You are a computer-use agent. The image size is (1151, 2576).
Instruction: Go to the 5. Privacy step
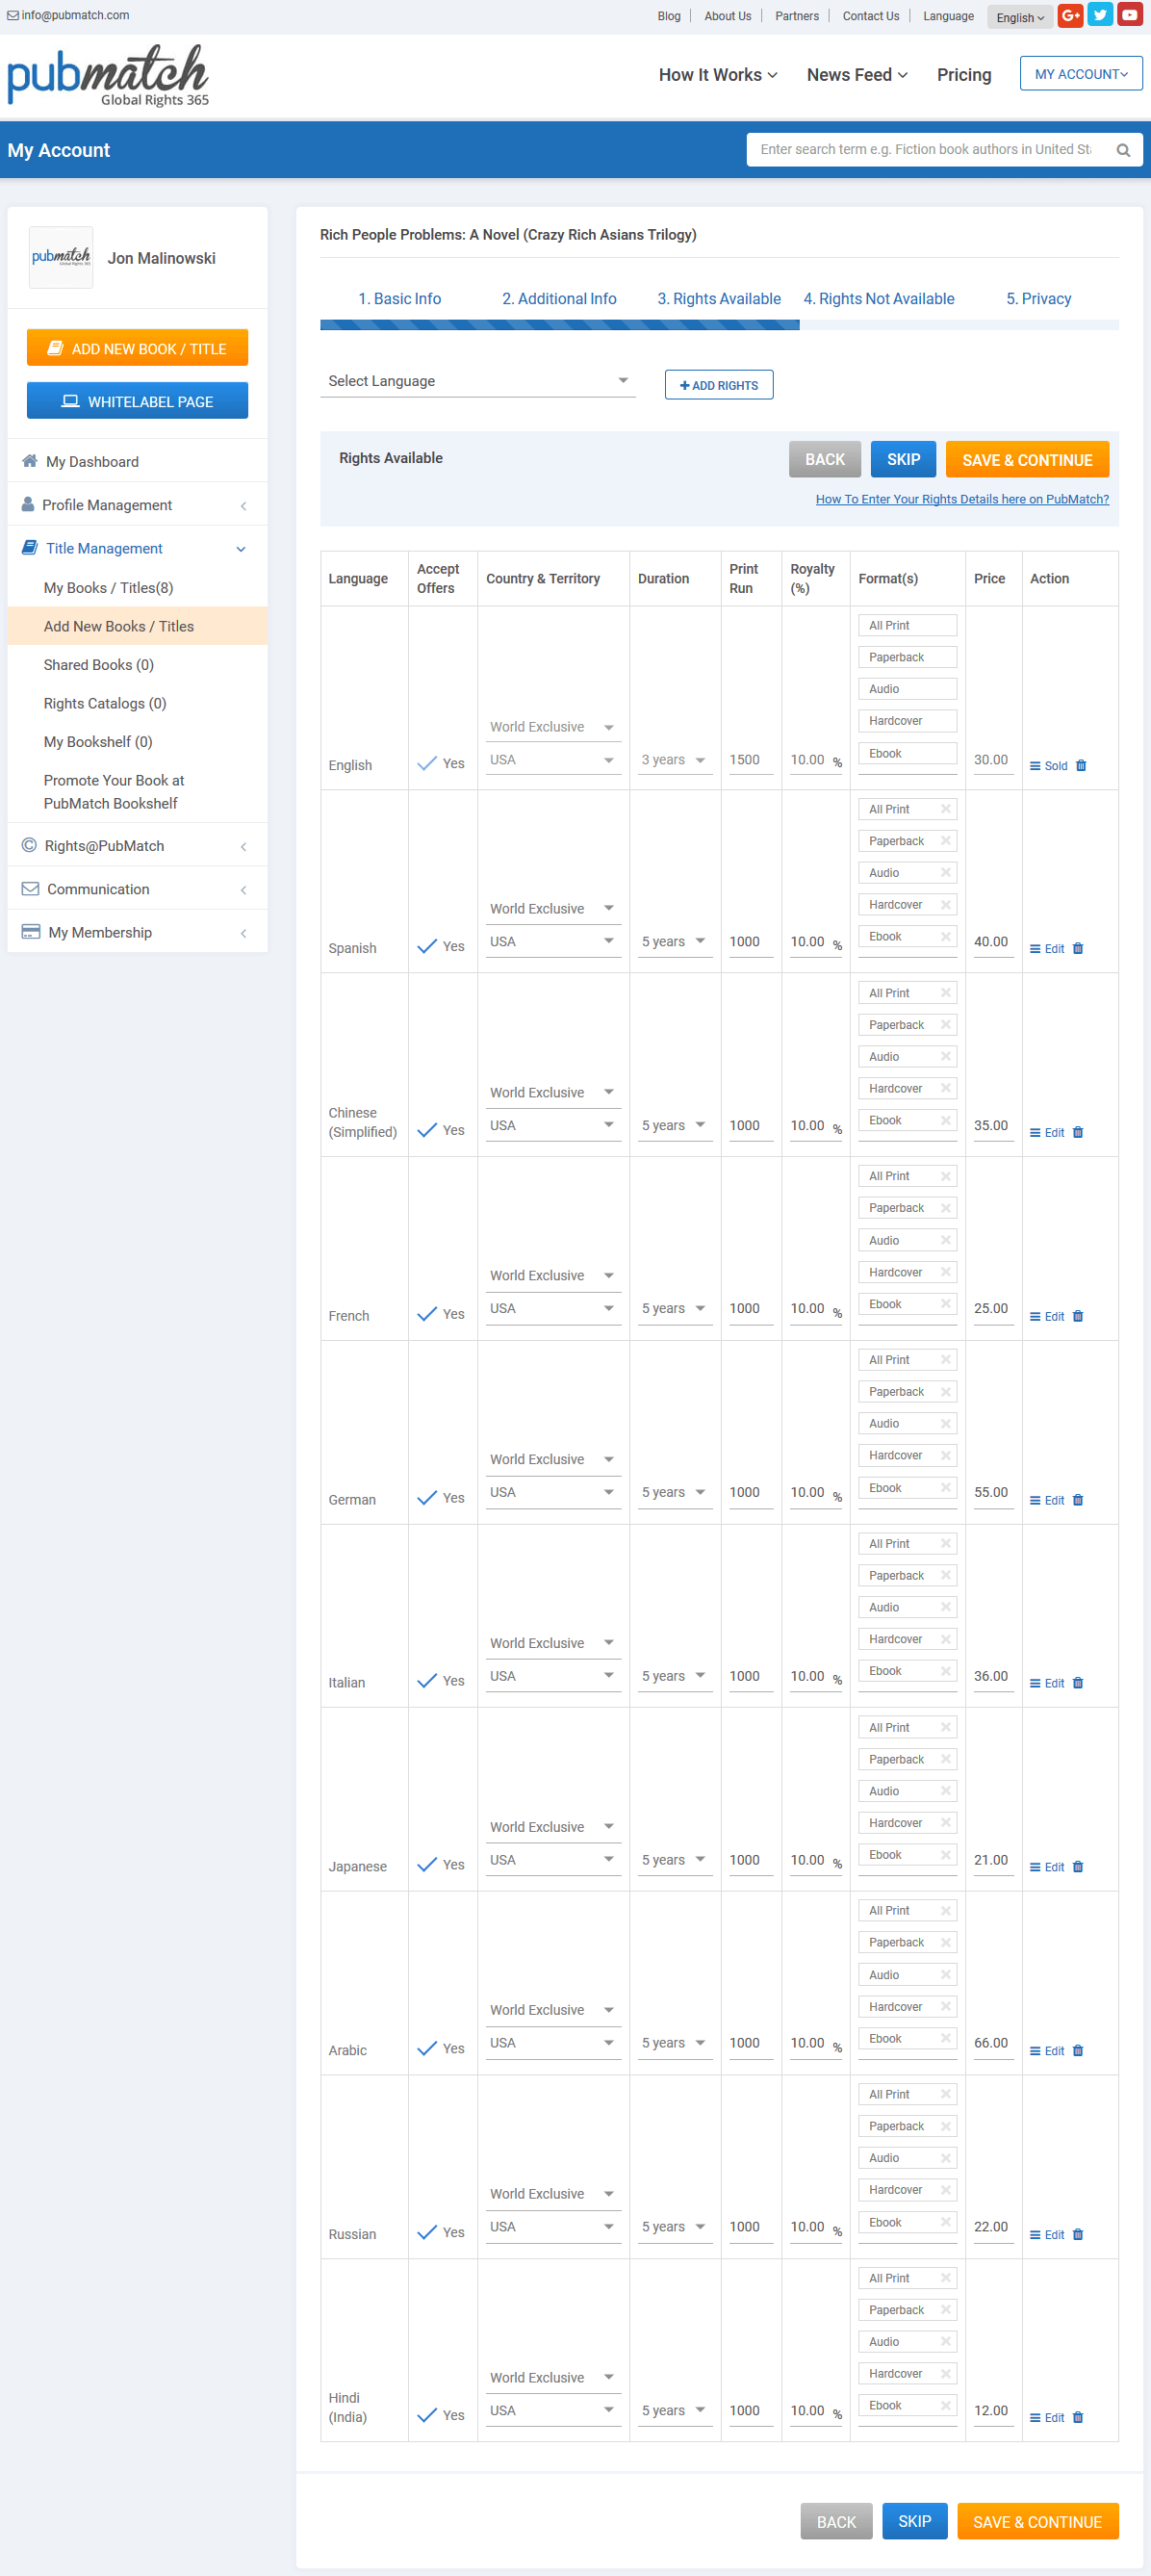[x=1039, y=299]
